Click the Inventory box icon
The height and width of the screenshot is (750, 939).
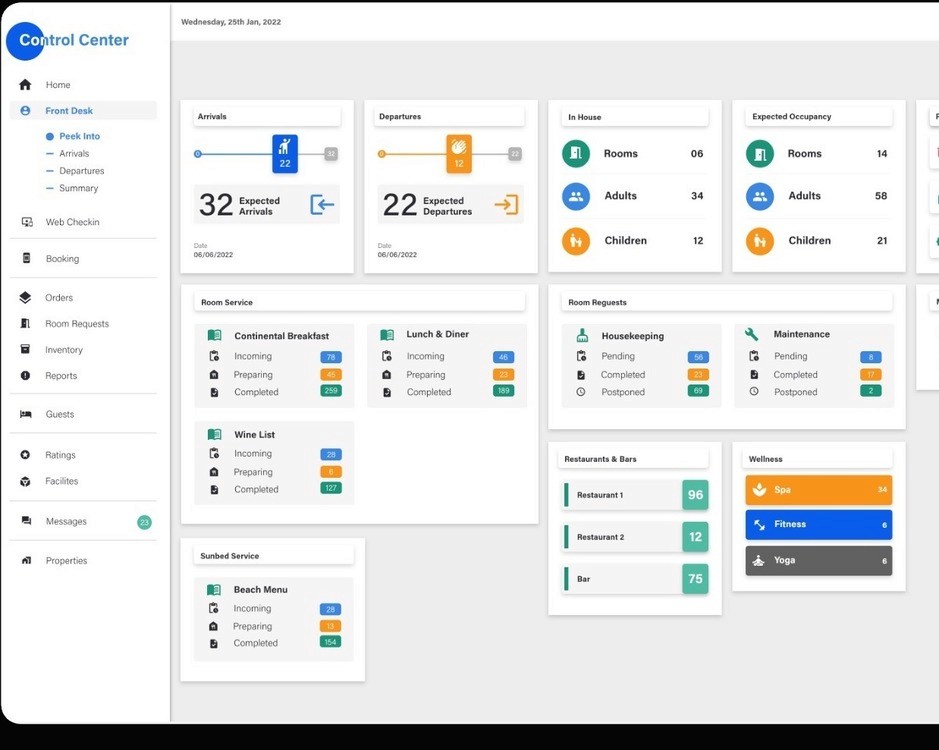click(x=25, y=349)
